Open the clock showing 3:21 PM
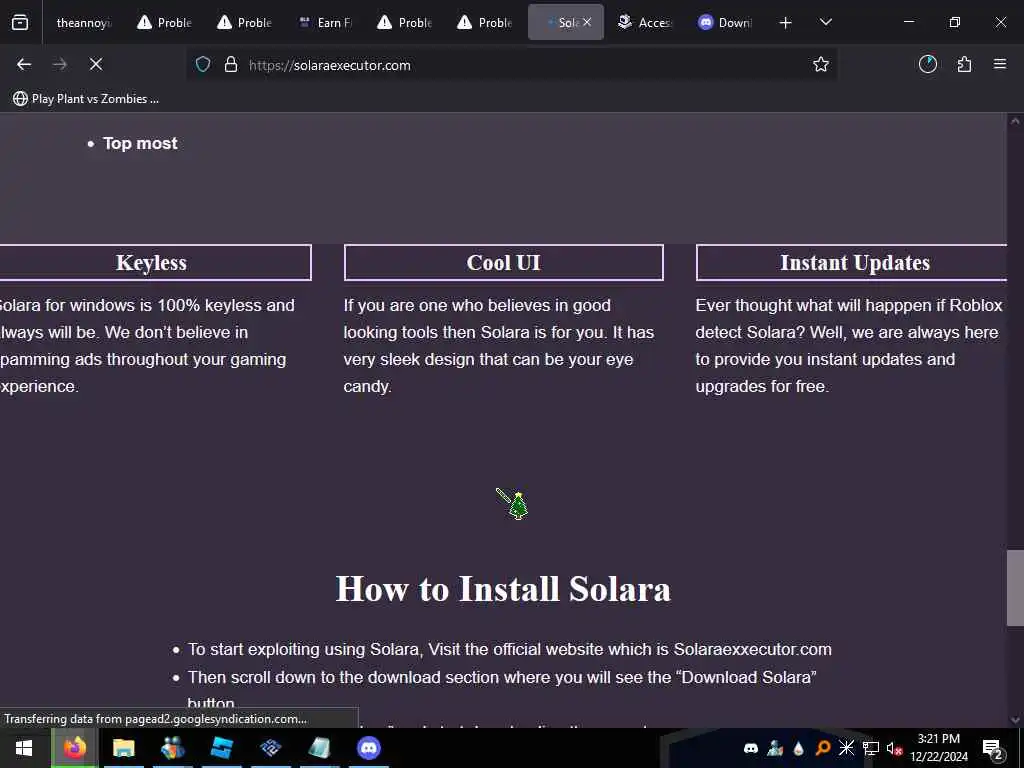The width and height of the screenshot is (1024, 768). tap(938, 748)
